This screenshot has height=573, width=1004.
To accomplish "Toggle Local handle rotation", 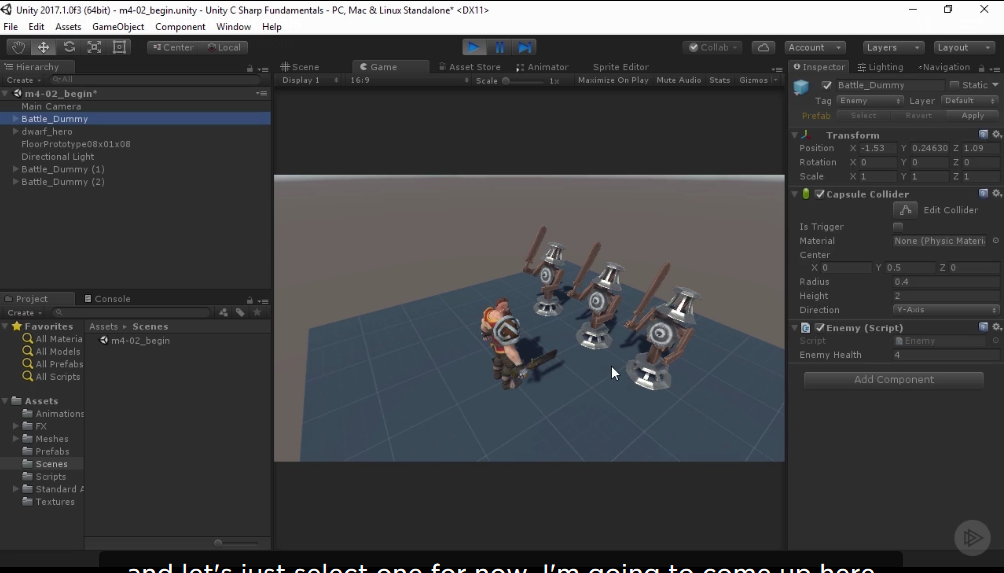I will pos(223,47).
